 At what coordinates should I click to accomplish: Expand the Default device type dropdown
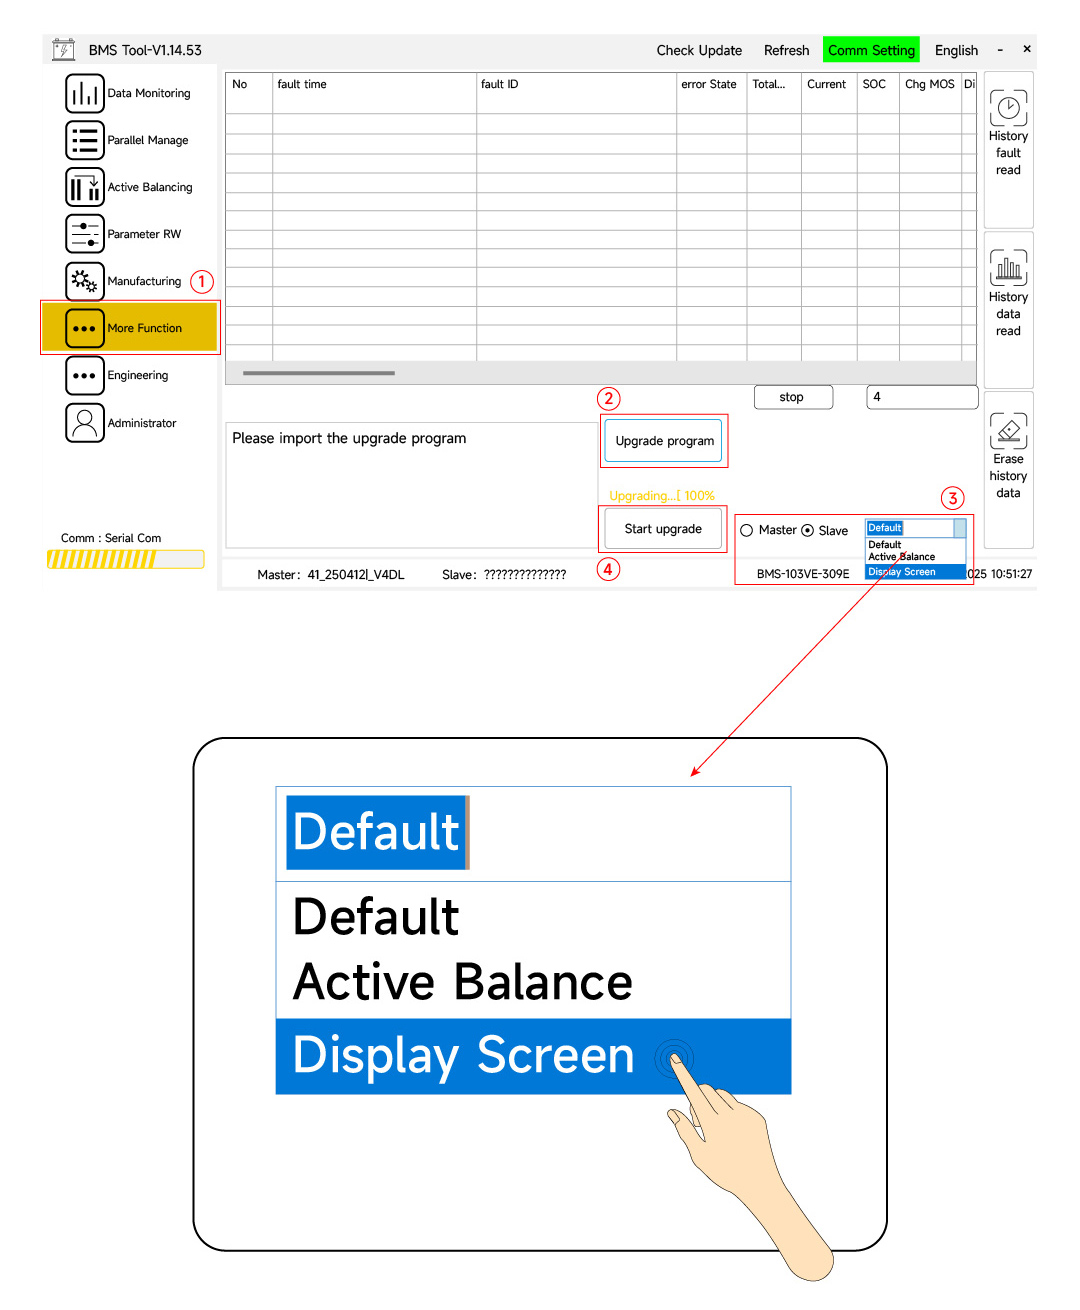click(x=960, y=528)
